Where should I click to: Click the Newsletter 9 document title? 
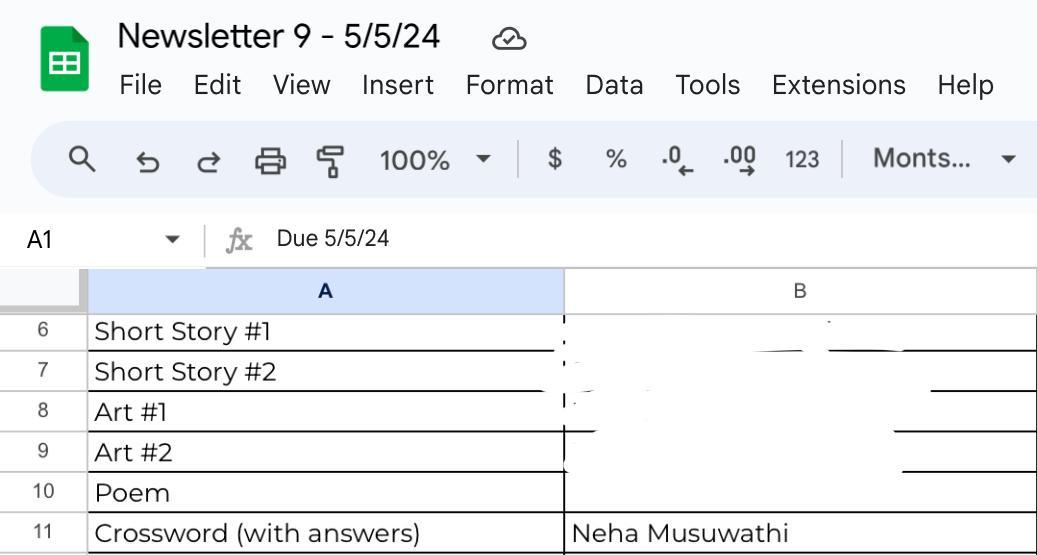[x=279, y=37]
